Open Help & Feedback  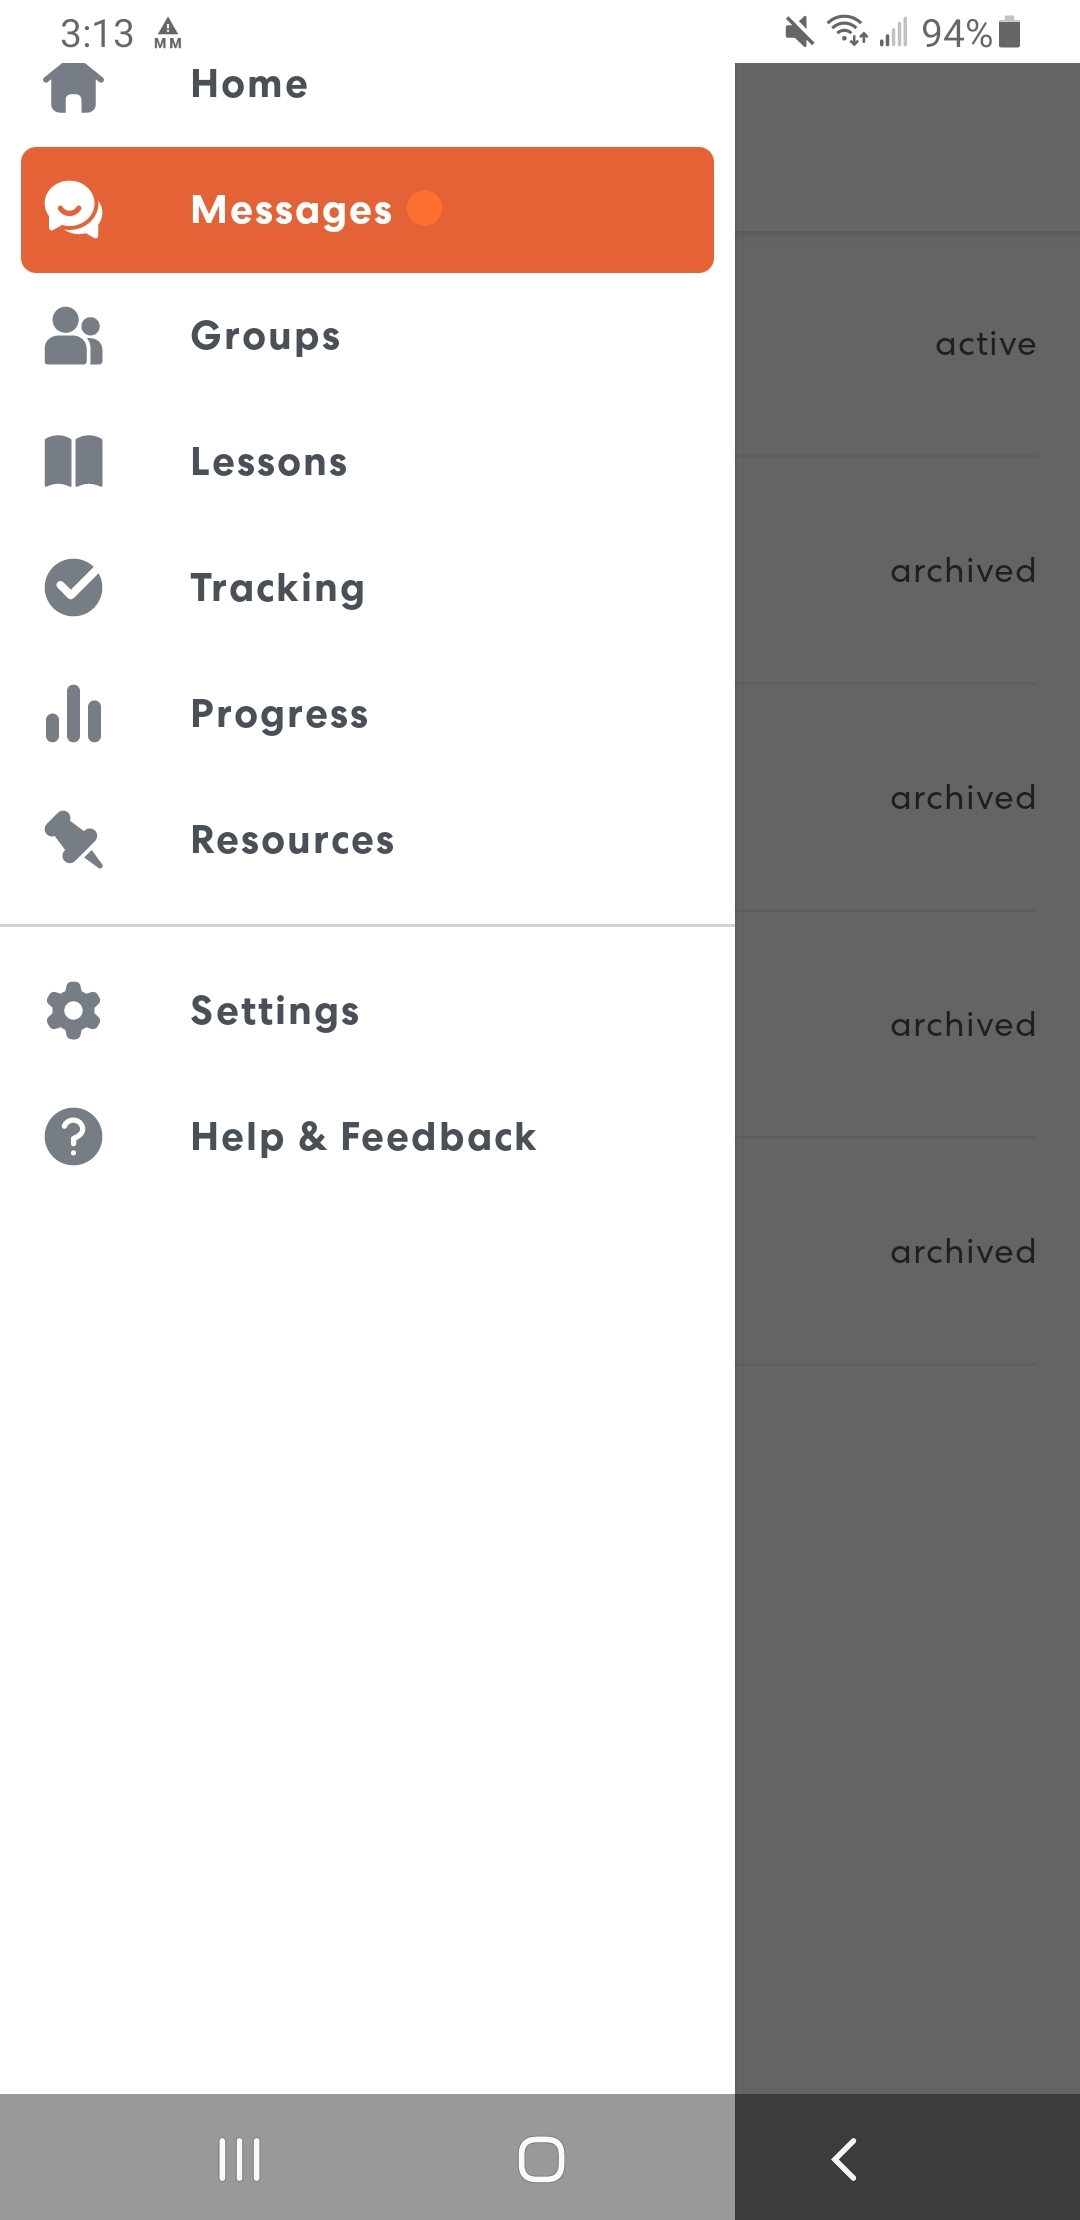363,1138
